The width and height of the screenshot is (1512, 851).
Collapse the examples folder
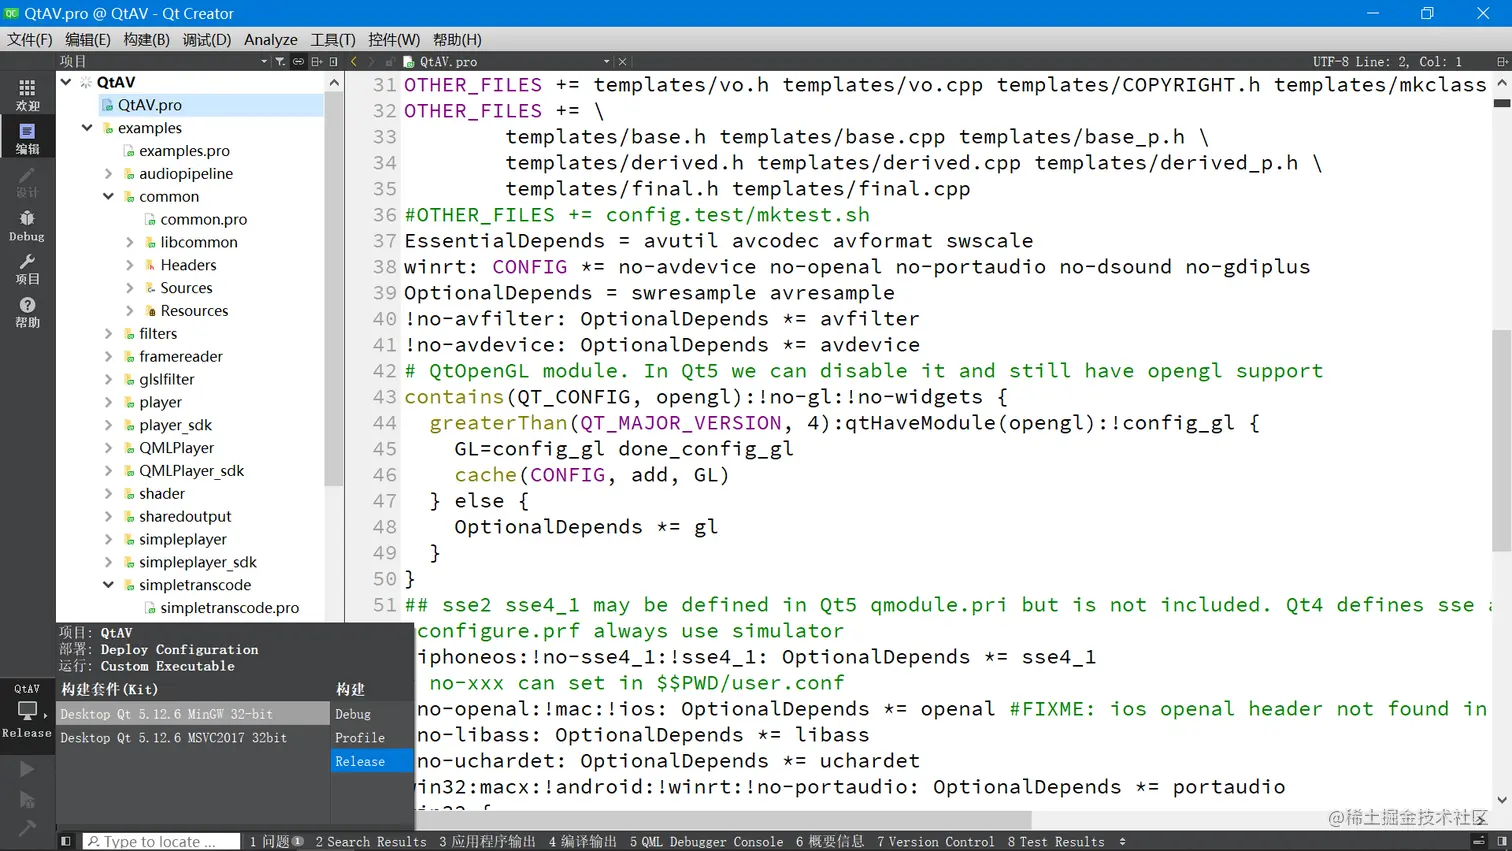pos(87,128)
